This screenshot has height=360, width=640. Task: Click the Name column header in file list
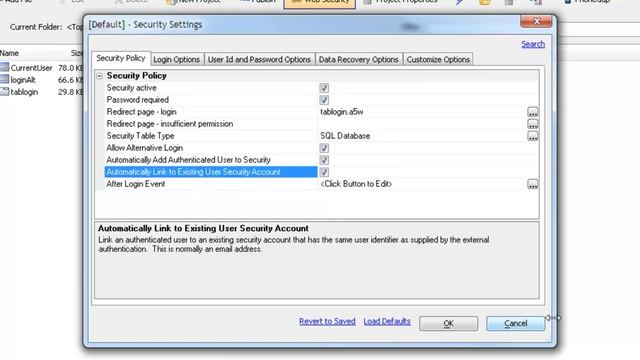[9, 53]
